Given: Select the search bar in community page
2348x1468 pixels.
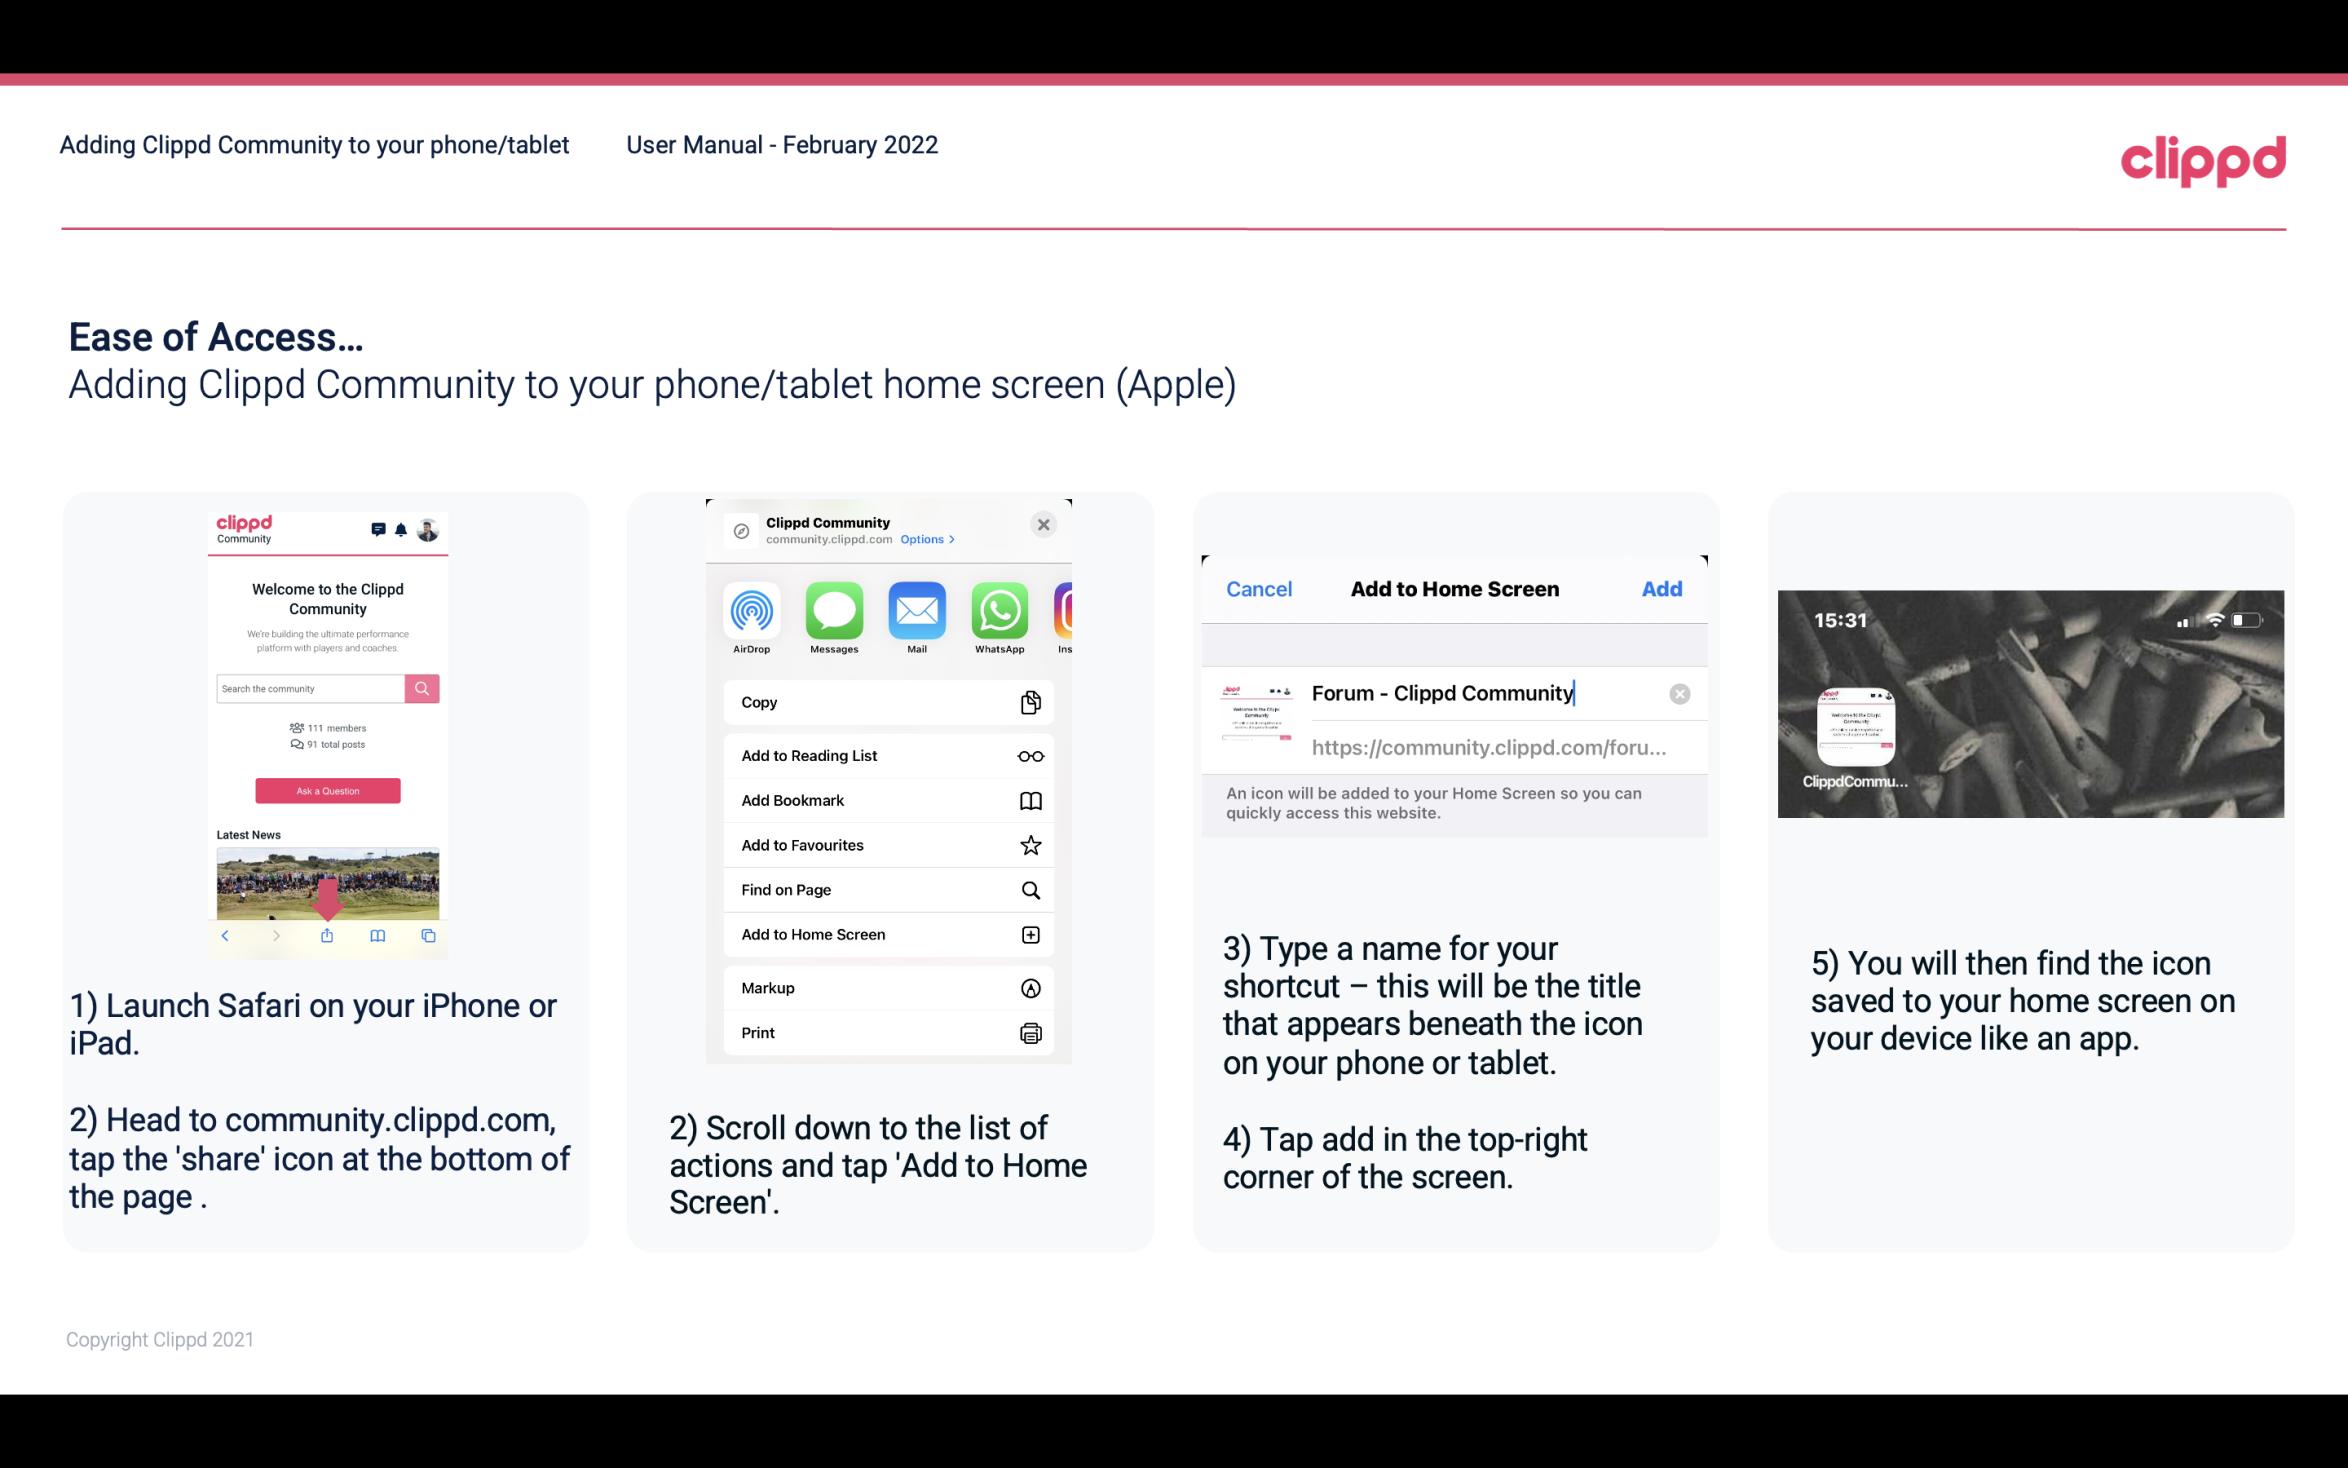Looking at the screenshot, I should point(309,688).
